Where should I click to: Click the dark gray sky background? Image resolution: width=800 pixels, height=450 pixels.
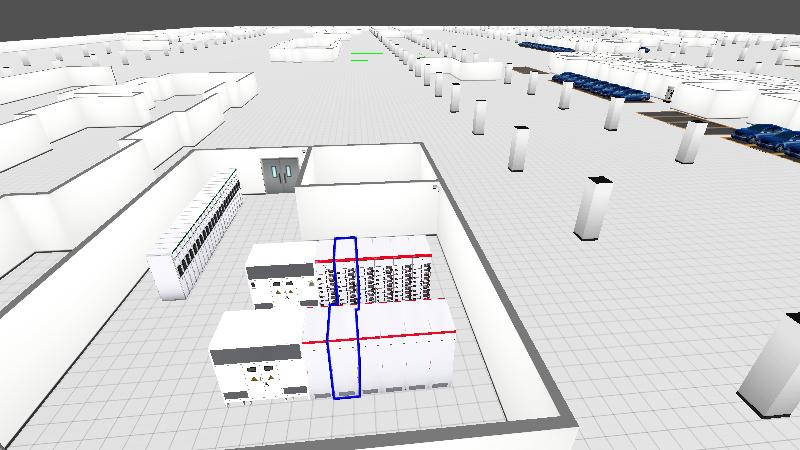(x=400, y=12)
